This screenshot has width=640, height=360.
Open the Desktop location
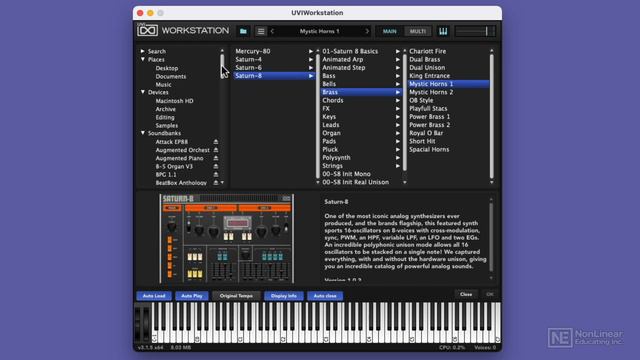(167, 68)
